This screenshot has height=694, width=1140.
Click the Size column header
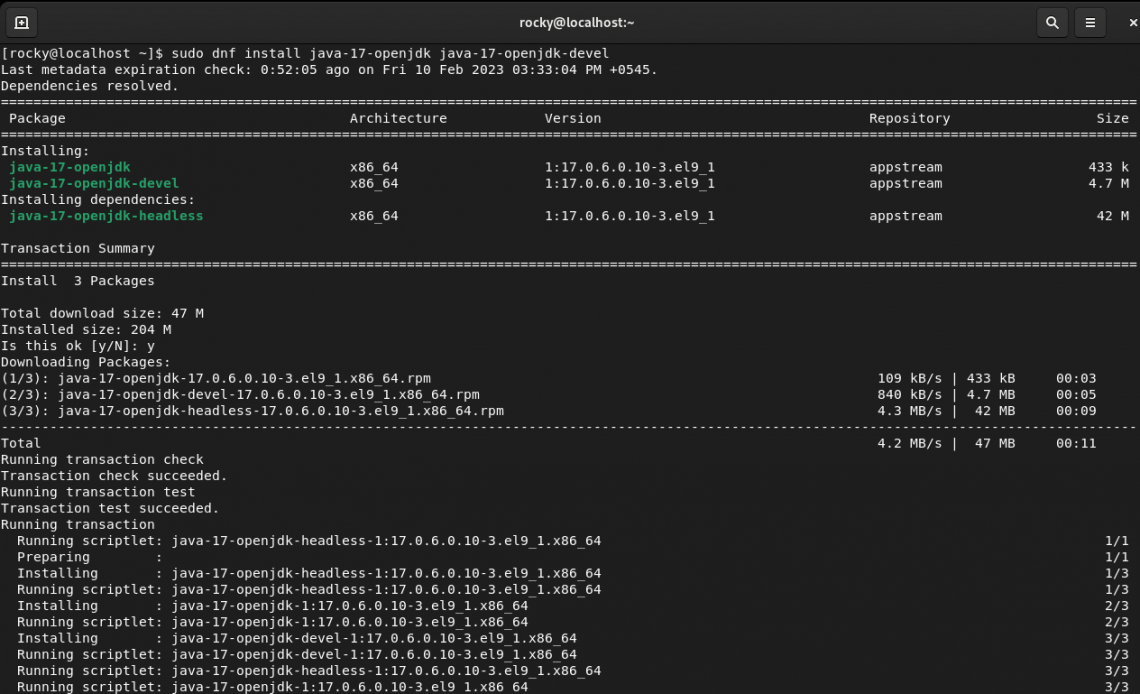(1112, 118)
